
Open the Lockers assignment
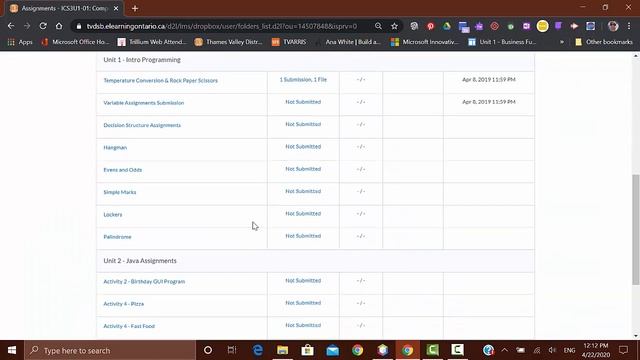tap(113, 215)
